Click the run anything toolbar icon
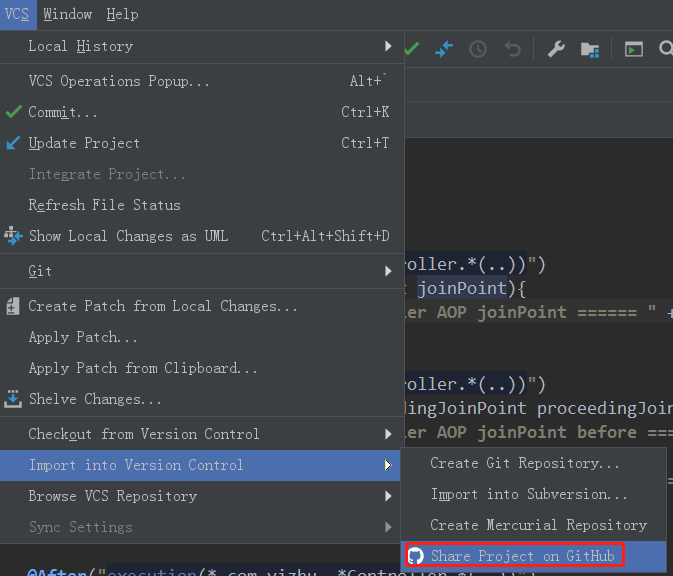This screenshot has height=576, width=673. [x=634, y=49]
